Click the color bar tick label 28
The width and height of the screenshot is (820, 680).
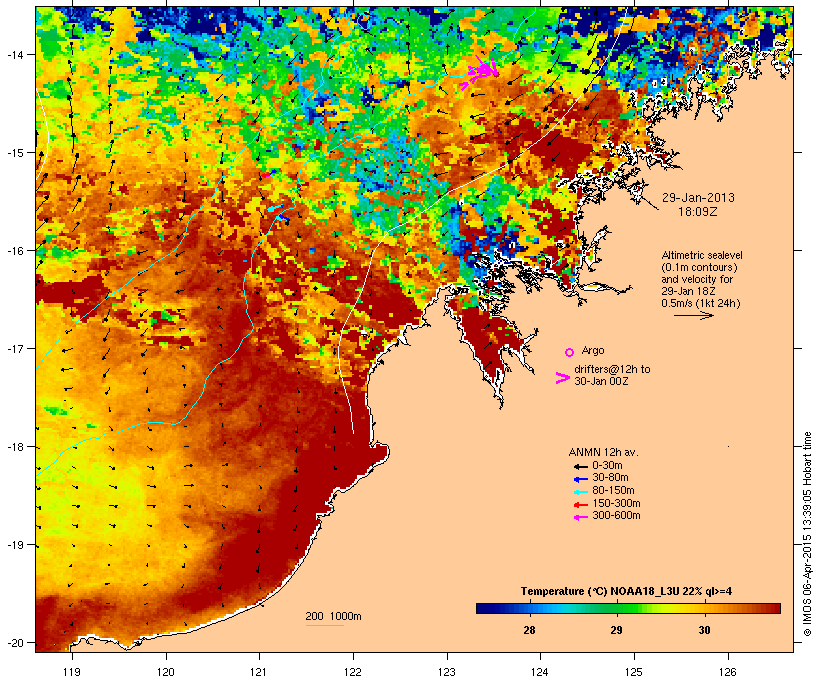[529, 630]
